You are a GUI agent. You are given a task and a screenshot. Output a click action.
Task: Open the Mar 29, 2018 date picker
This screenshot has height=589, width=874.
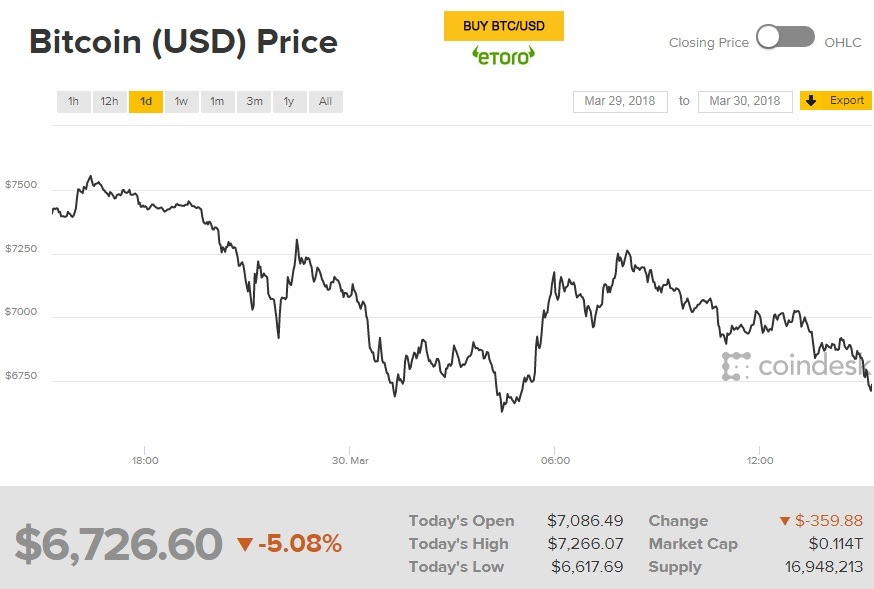(618, 101)
